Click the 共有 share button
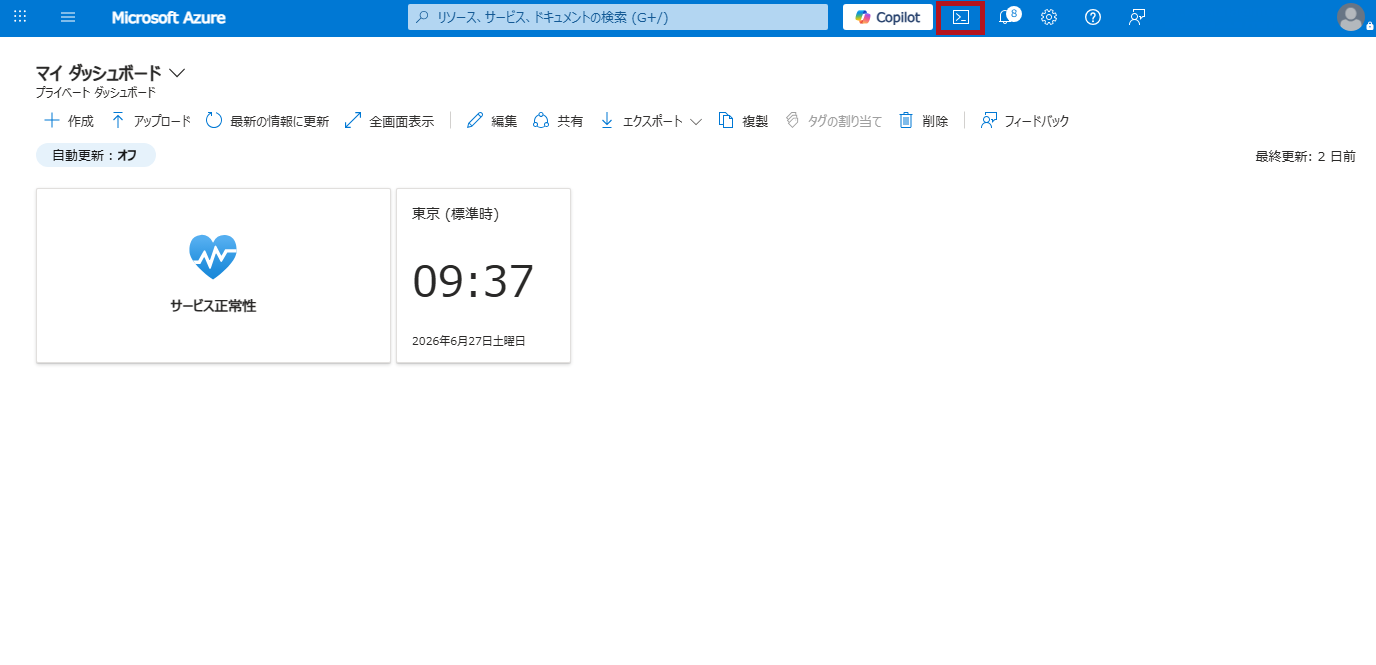This screenshot has width=1376, height=665. point(558,121)
